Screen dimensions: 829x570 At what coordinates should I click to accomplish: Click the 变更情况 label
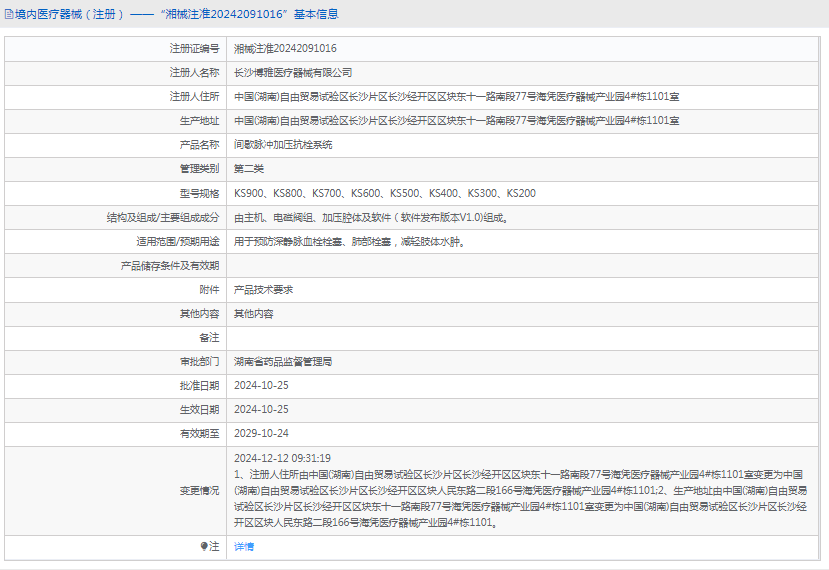point(199,491)
